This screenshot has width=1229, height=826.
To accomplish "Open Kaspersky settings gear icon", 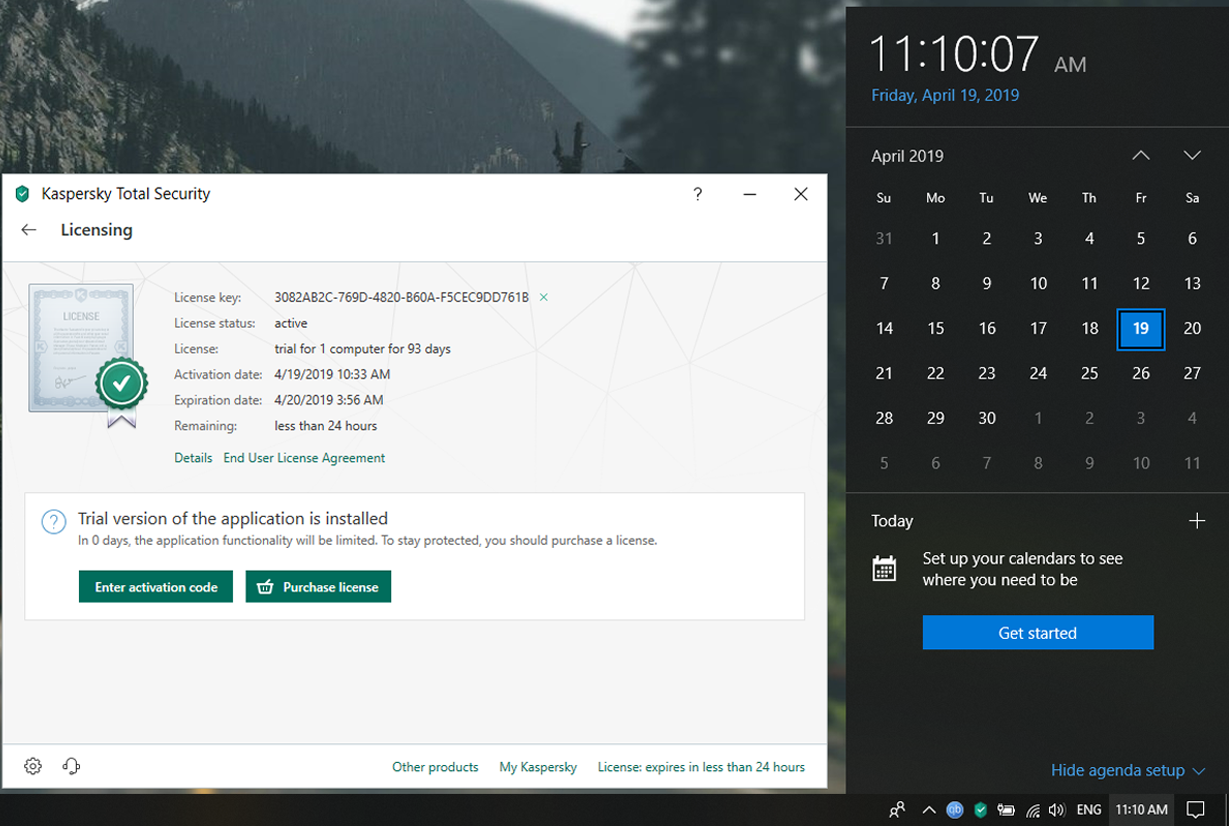I will (33, 766).
